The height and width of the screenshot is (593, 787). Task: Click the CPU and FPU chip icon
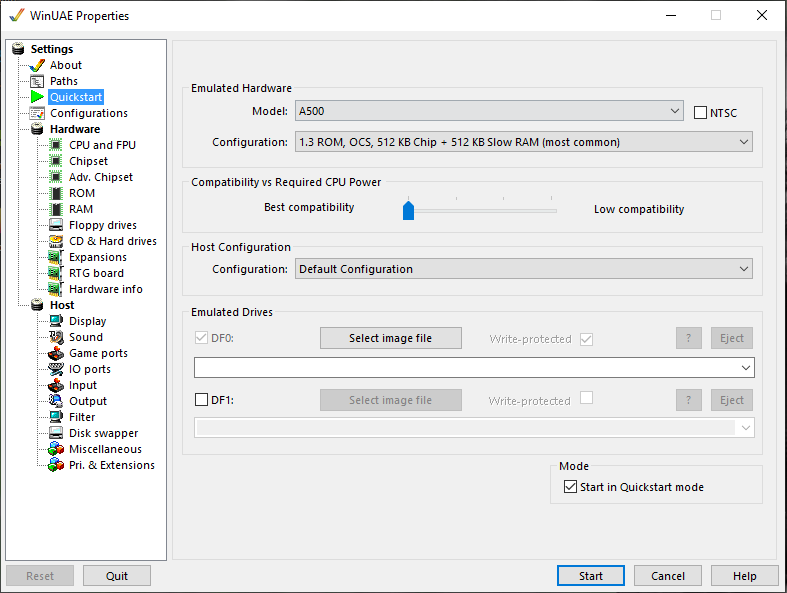click(x=56, y=145)
